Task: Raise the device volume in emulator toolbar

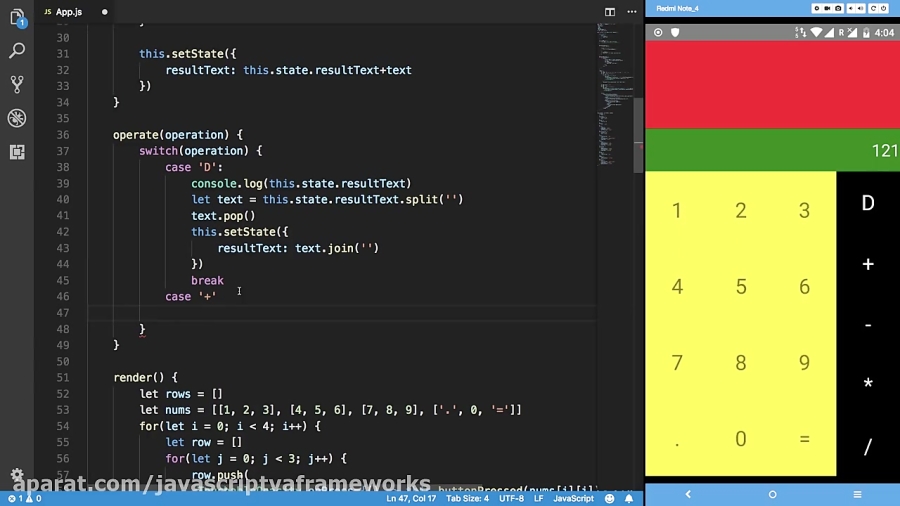Action: tap(860, 9)
